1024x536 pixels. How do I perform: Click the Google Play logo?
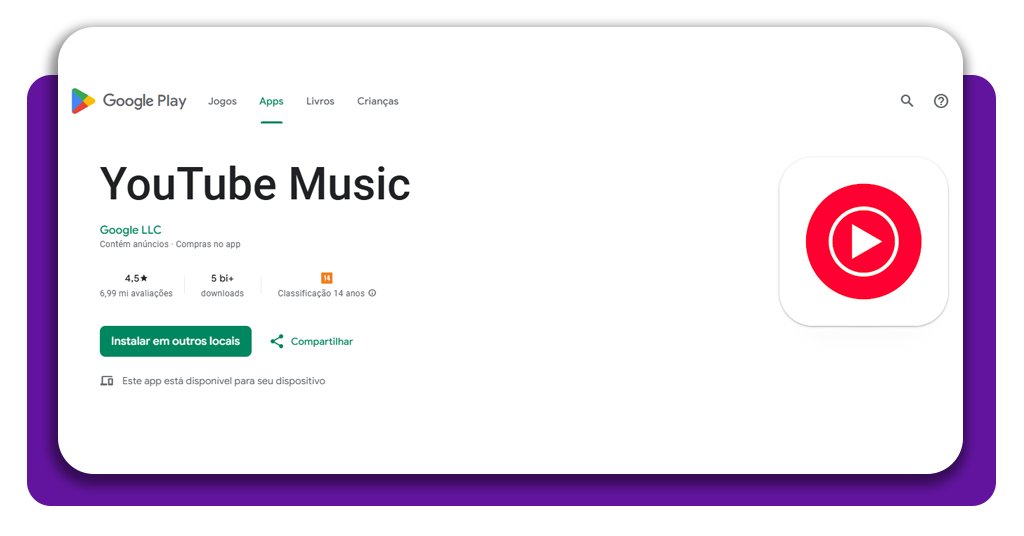(x=129, y=101)
